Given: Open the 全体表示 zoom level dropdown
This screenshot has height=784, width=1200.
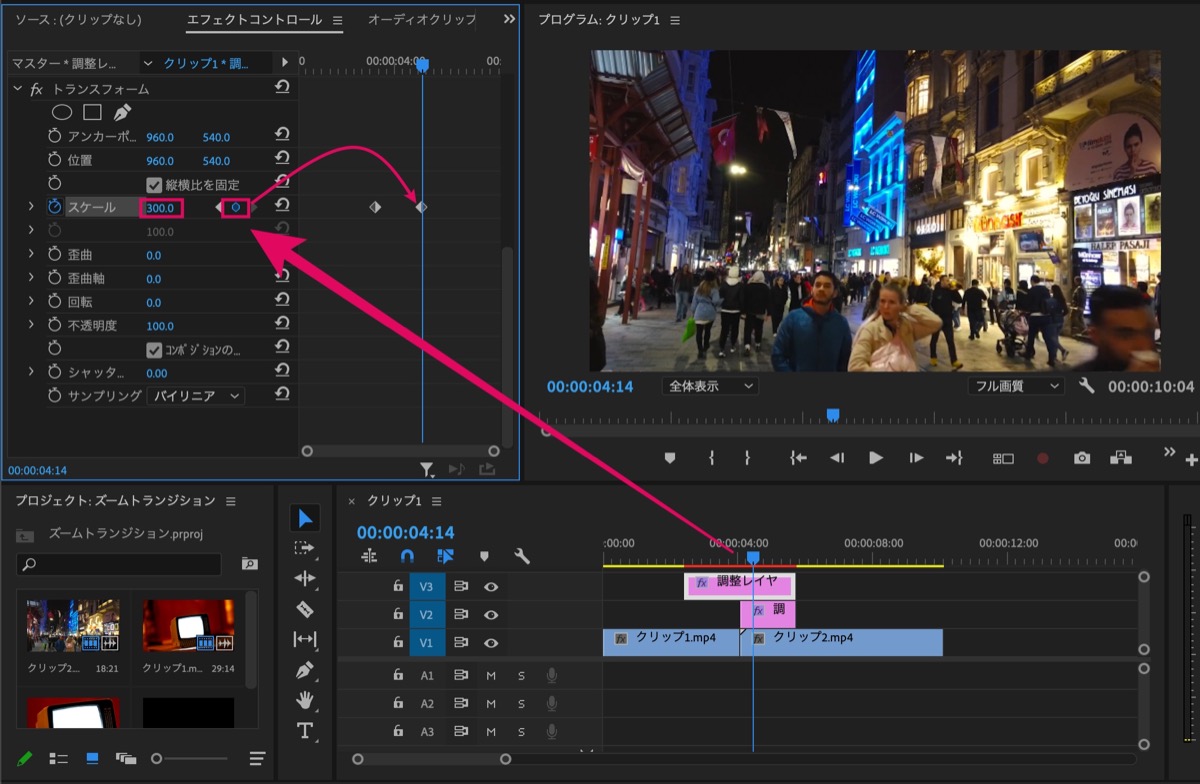Looking at the screenshot, I should [x=709, y=386].
